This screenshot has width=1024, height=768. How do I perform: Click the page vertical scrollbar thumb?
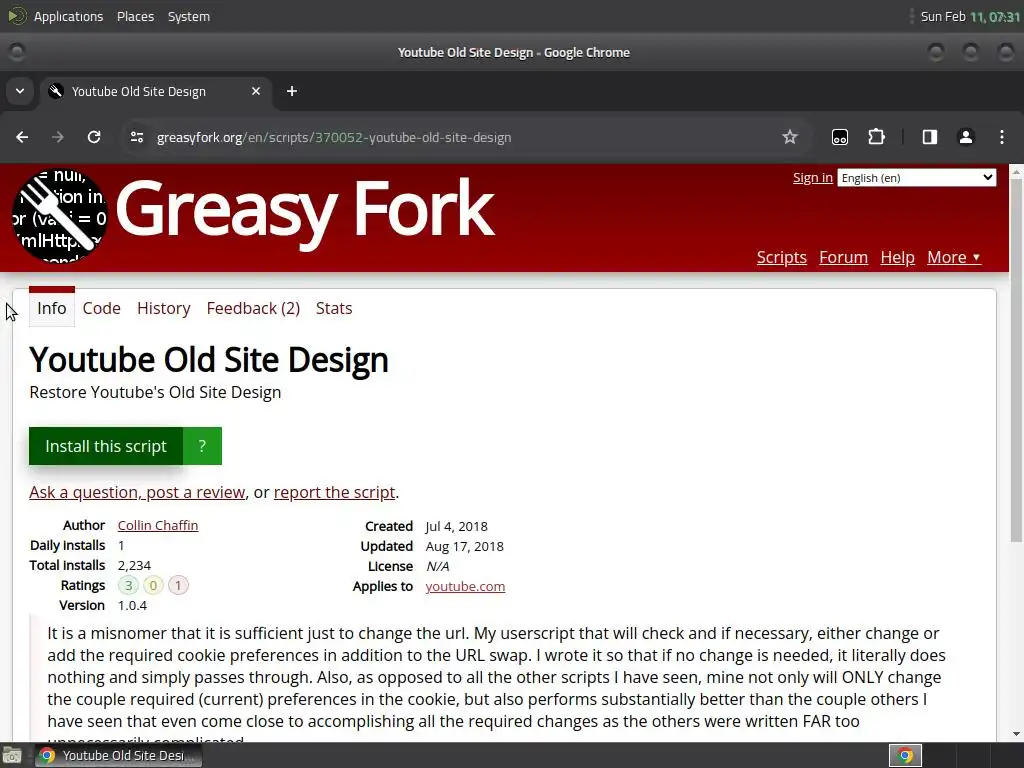[x=1016, y=361]
